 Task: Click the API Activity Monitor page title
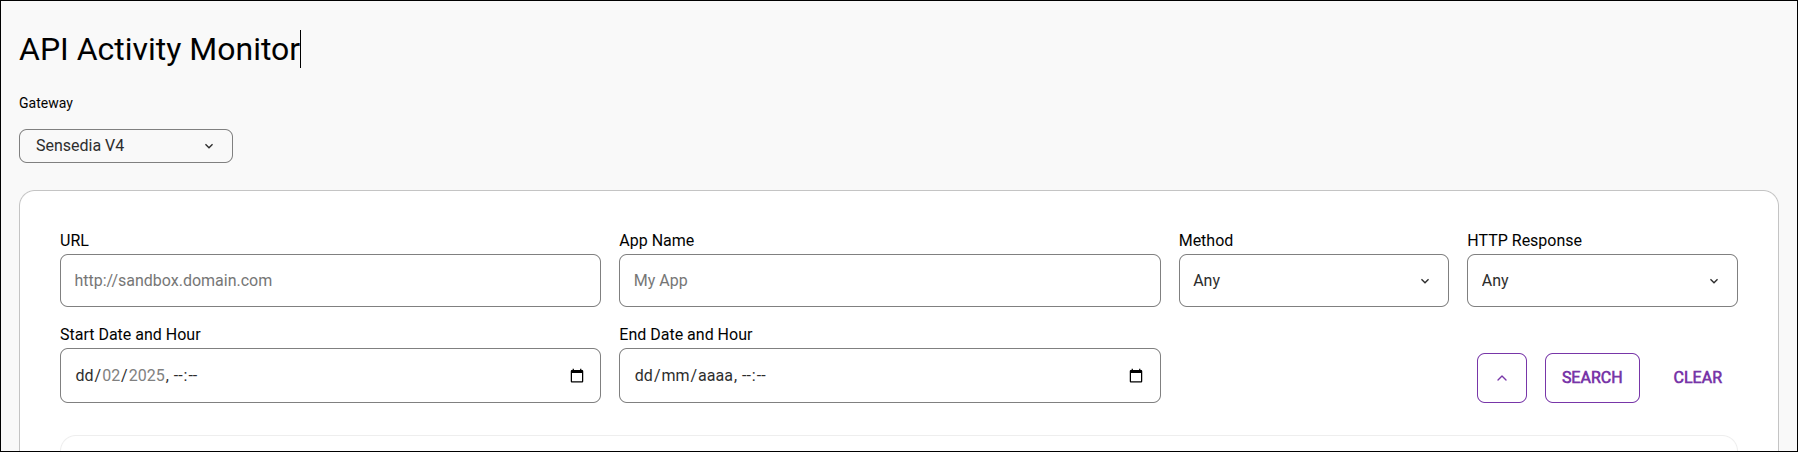coord(159,49)
